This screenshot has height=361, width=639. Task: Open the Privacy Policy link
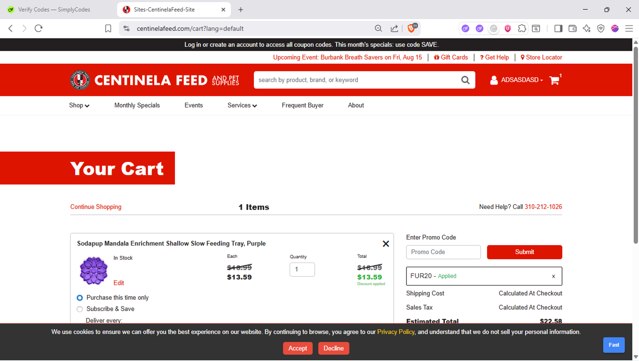pos(395,332)
